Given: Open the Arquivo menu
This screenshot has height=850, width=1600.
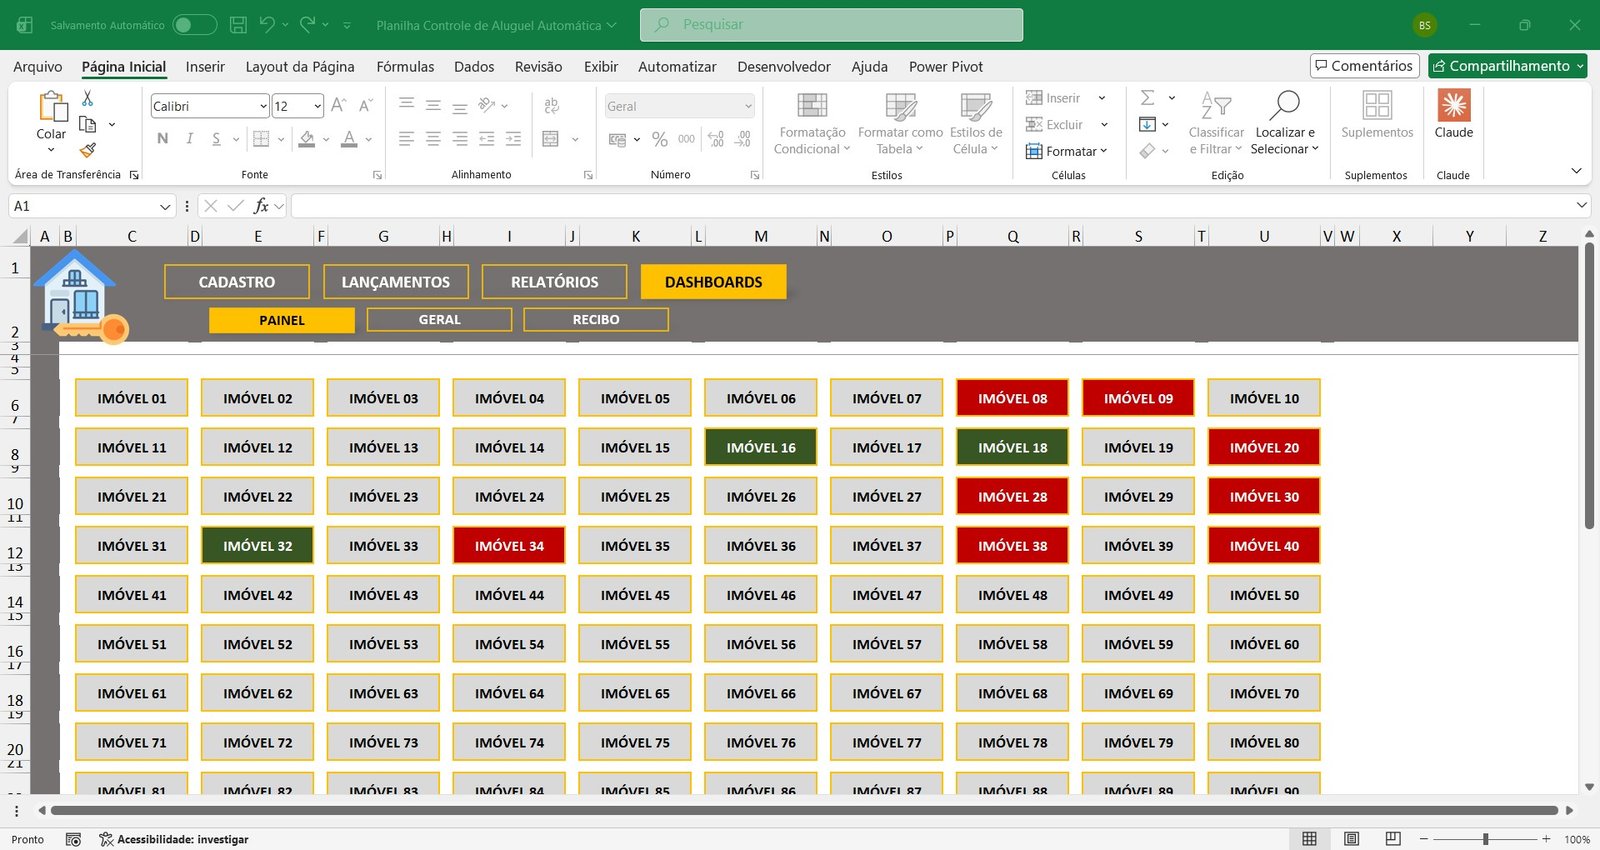Looking at the screenshot, I should point(38,67).
